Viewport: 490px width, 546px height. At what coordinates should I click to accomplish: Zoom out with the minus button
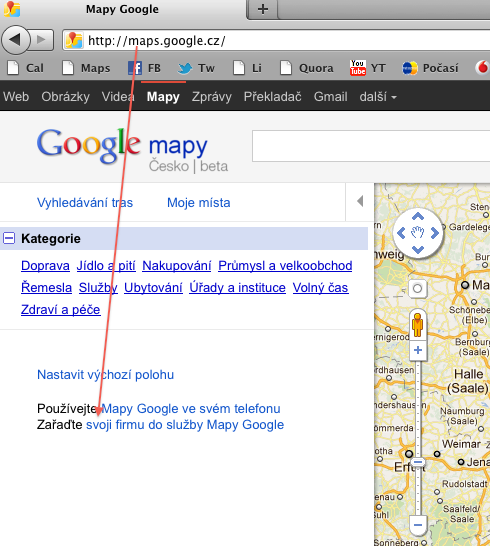(418, 525)
